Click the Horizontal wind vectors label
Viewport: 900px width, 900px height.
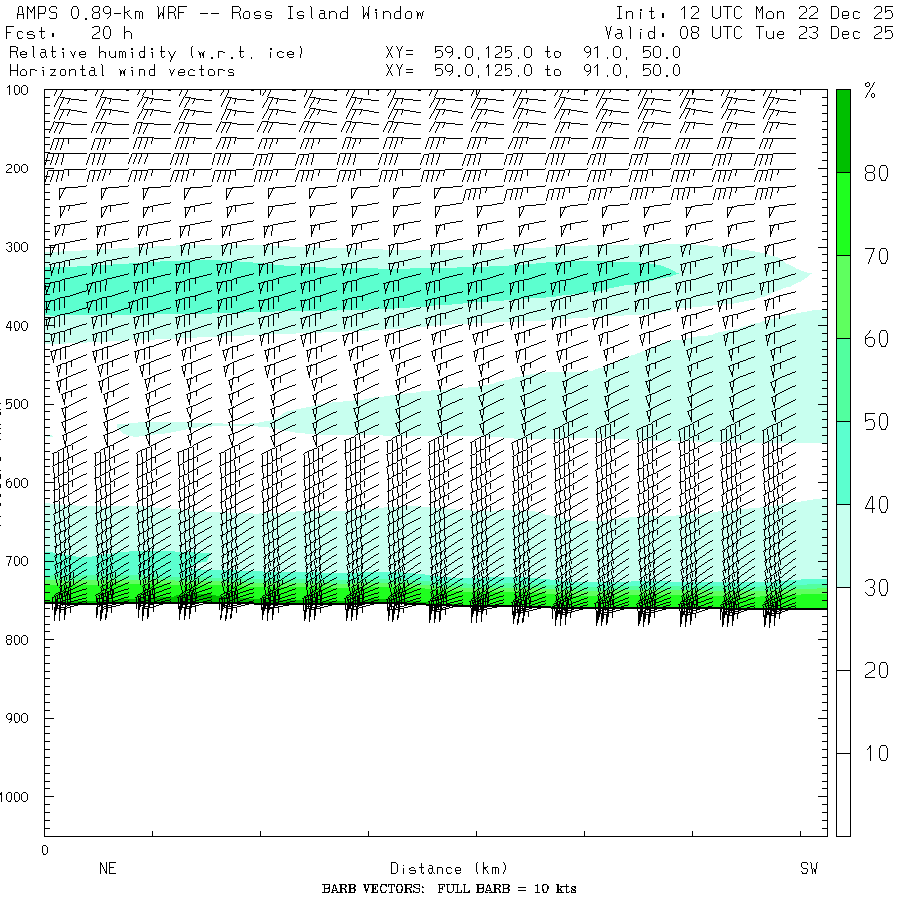point(122,71)
